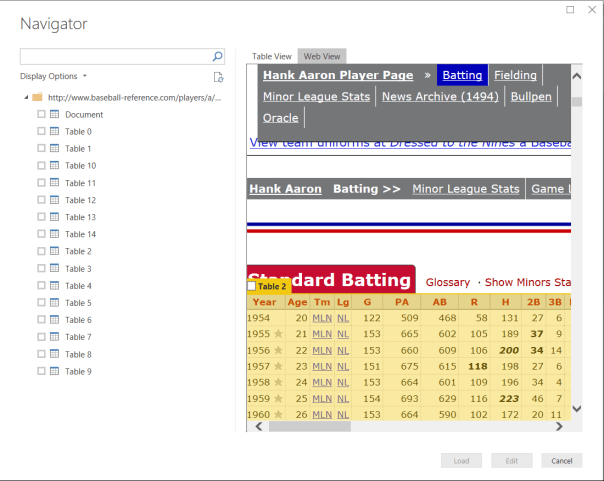The image size is (604, 481).
Task: Collapse the baseball-reference URL tree node
Action: (x=24, y=98)
